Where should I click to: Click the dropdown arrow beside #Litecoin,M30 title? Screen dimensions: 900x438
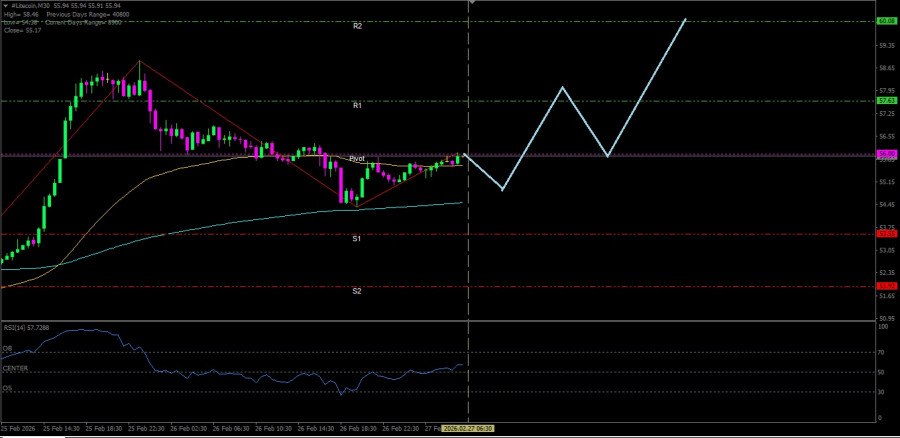pyautogui.click(x=5, y=6)
